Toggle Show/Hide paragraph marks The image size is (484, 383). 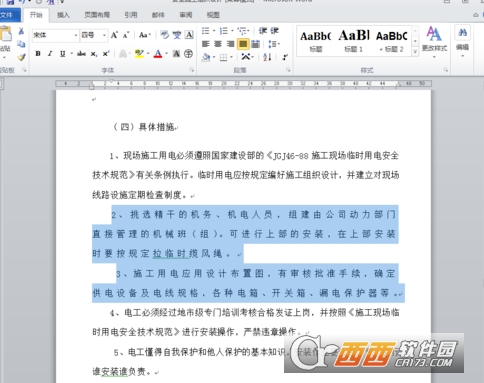(x=285, y=57)
